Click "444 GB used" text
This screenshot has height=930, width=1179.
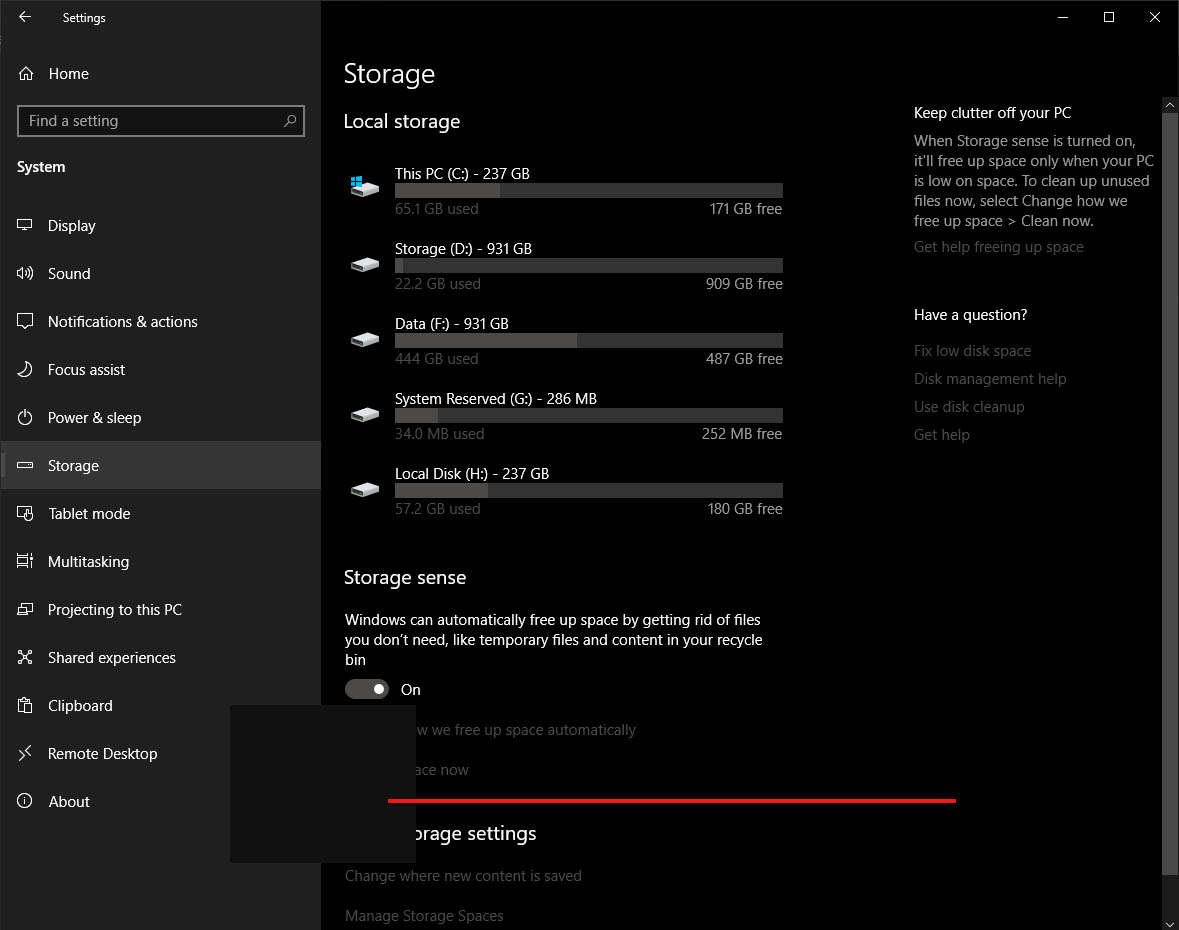click(x=436, y=359)
